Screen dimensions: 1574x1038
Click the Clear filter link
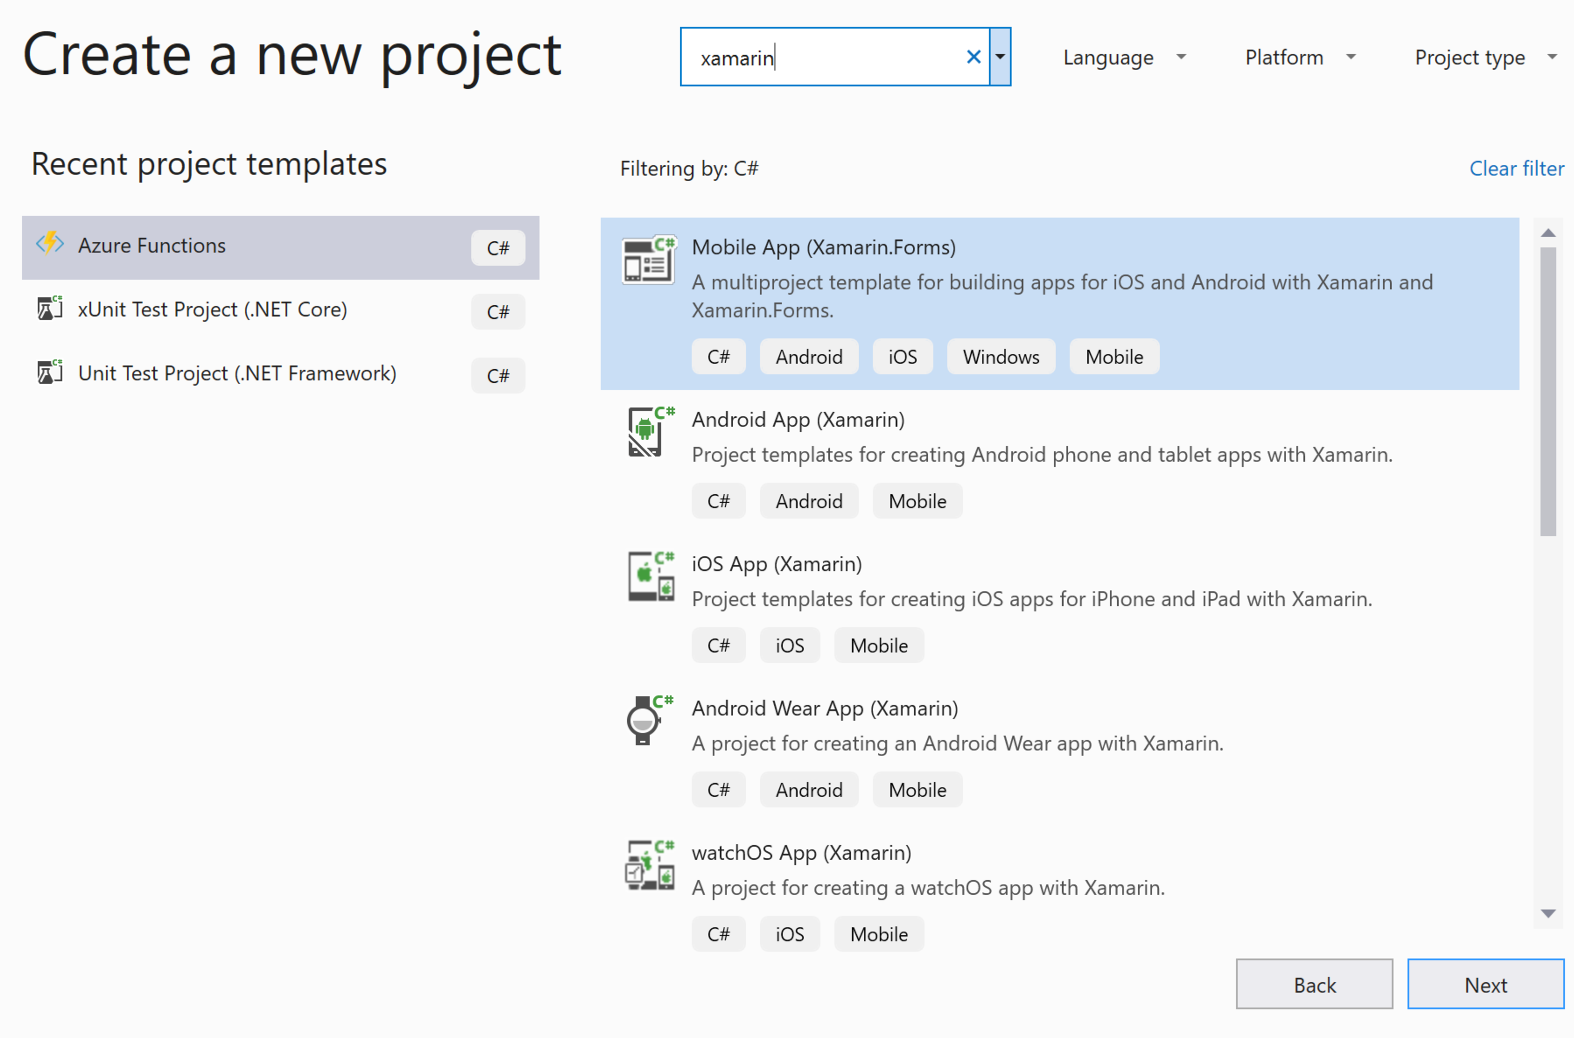(x=1516, y=168)
